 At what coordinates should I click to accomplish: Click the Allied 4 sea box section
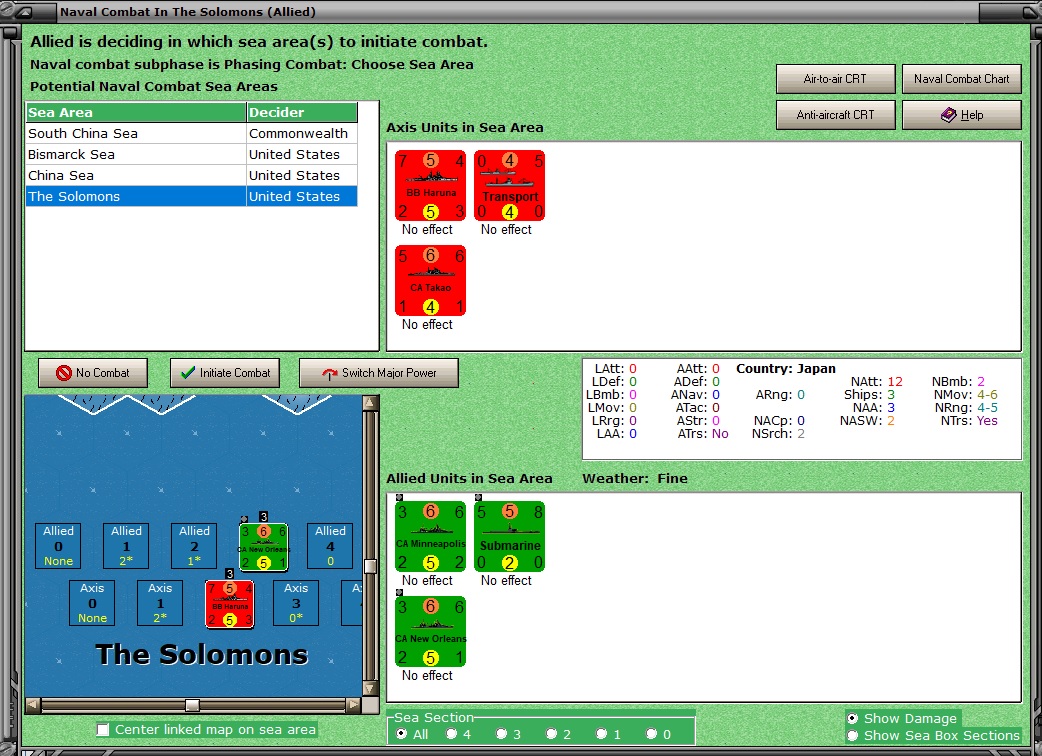click(330, 546)
